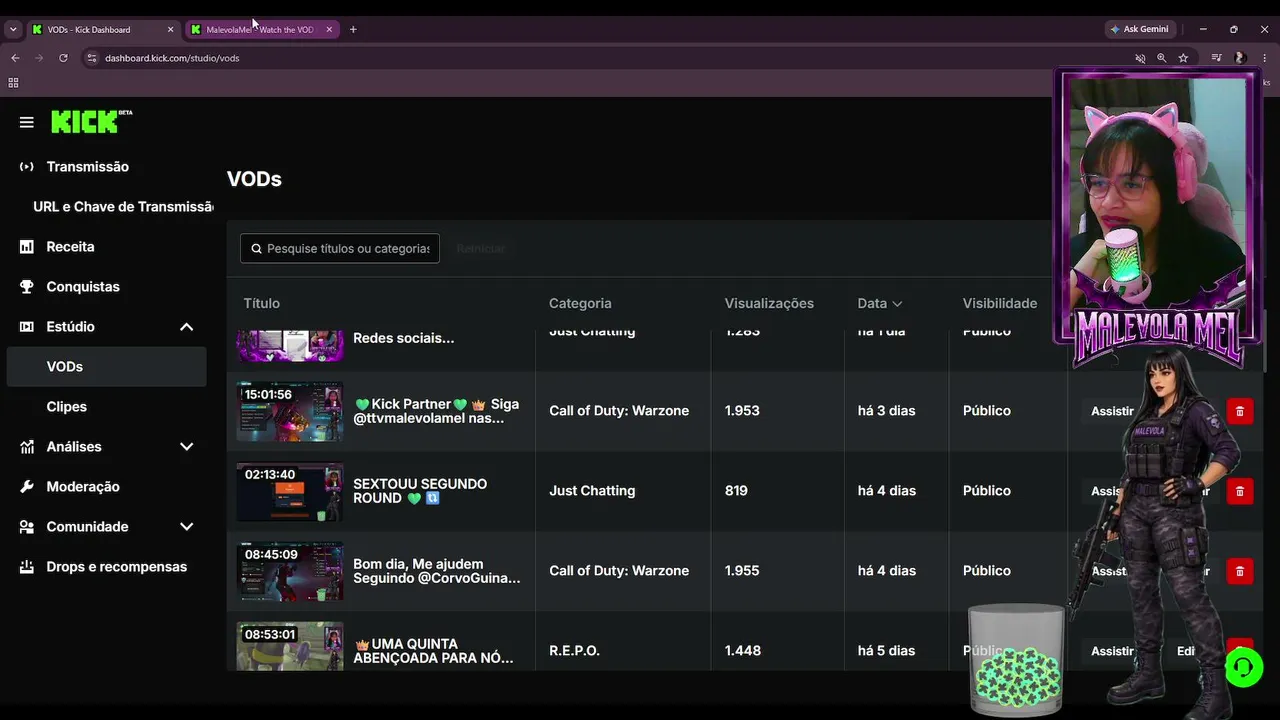Expand the Comunidade section
Viewport: 1280px width, 720px height.
click(186, 527)
